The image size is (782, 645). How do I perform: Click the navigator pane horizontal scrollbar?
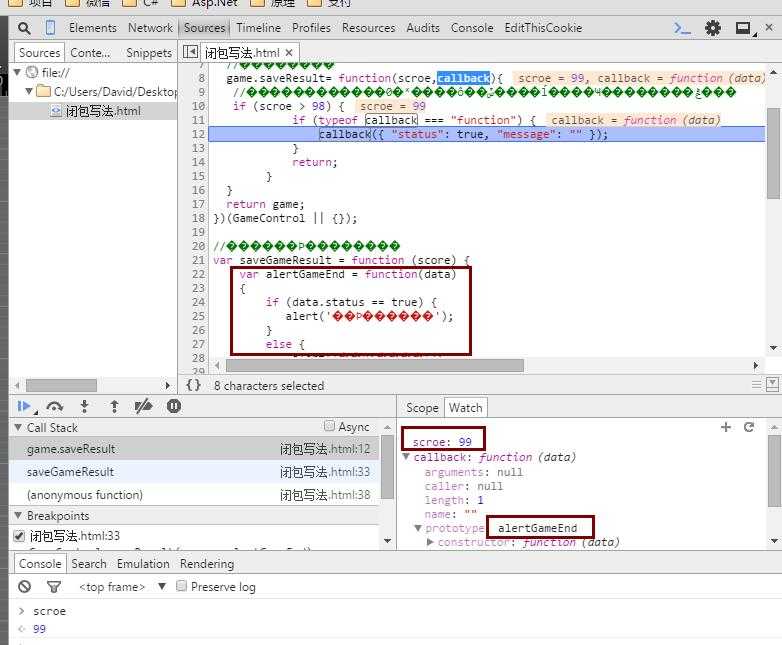[x=61, y=386]
